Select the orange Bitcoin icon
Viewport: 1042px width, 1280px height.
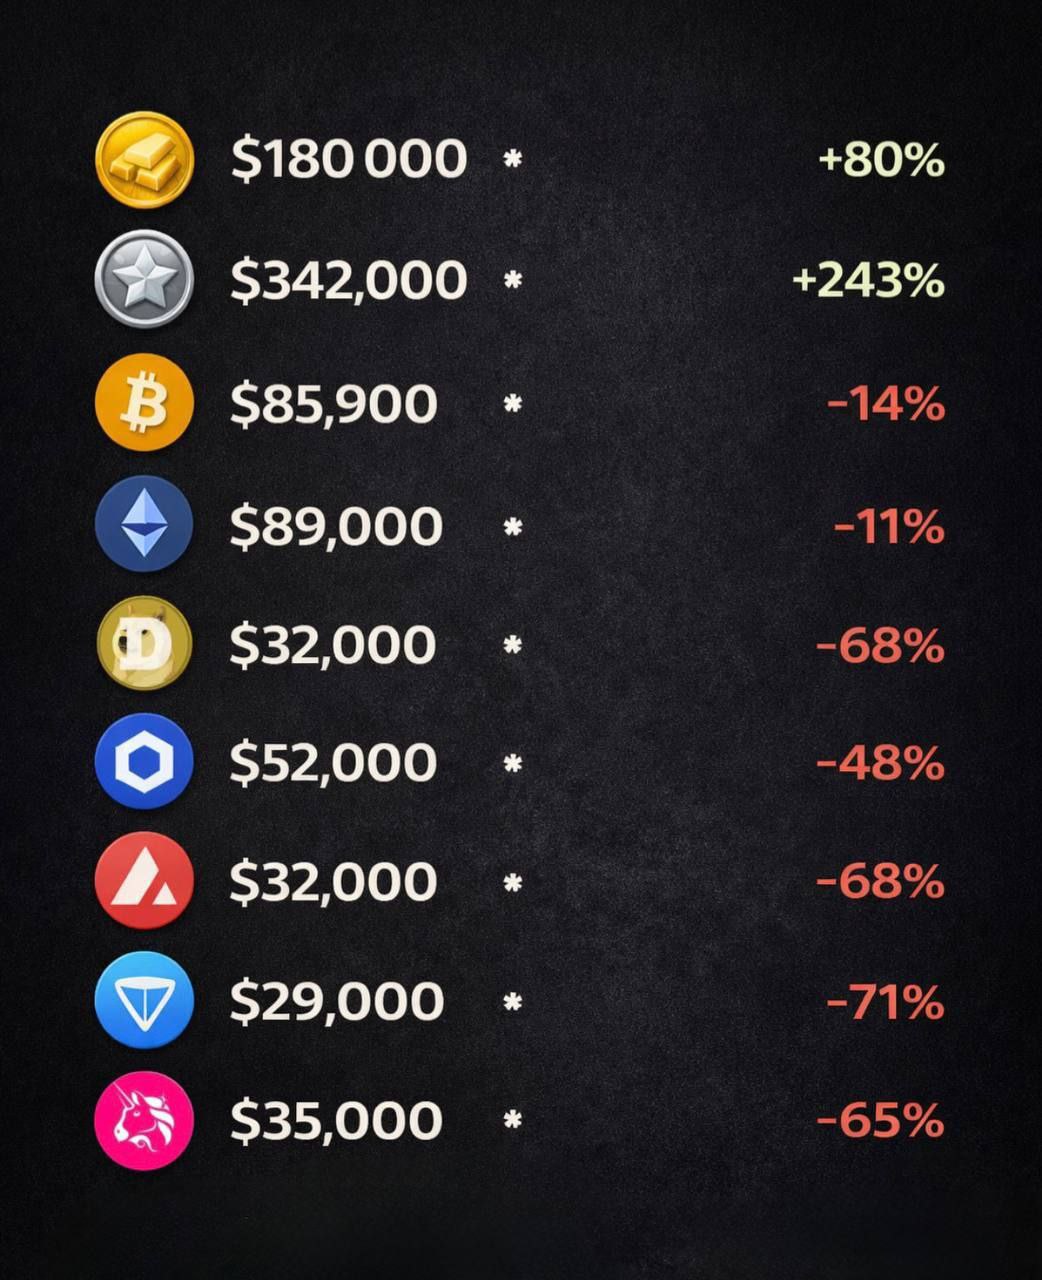pos(144,402)
